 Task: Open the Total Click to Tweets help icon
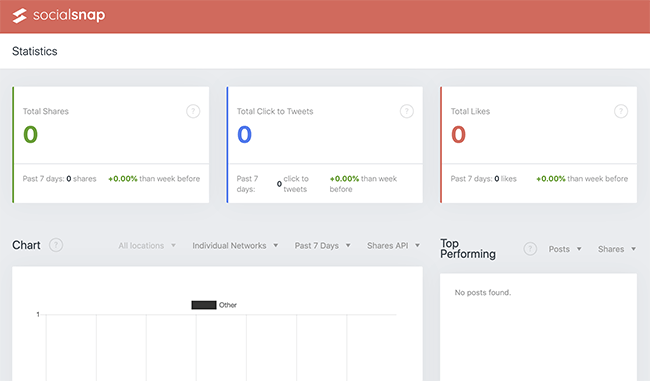407,111
